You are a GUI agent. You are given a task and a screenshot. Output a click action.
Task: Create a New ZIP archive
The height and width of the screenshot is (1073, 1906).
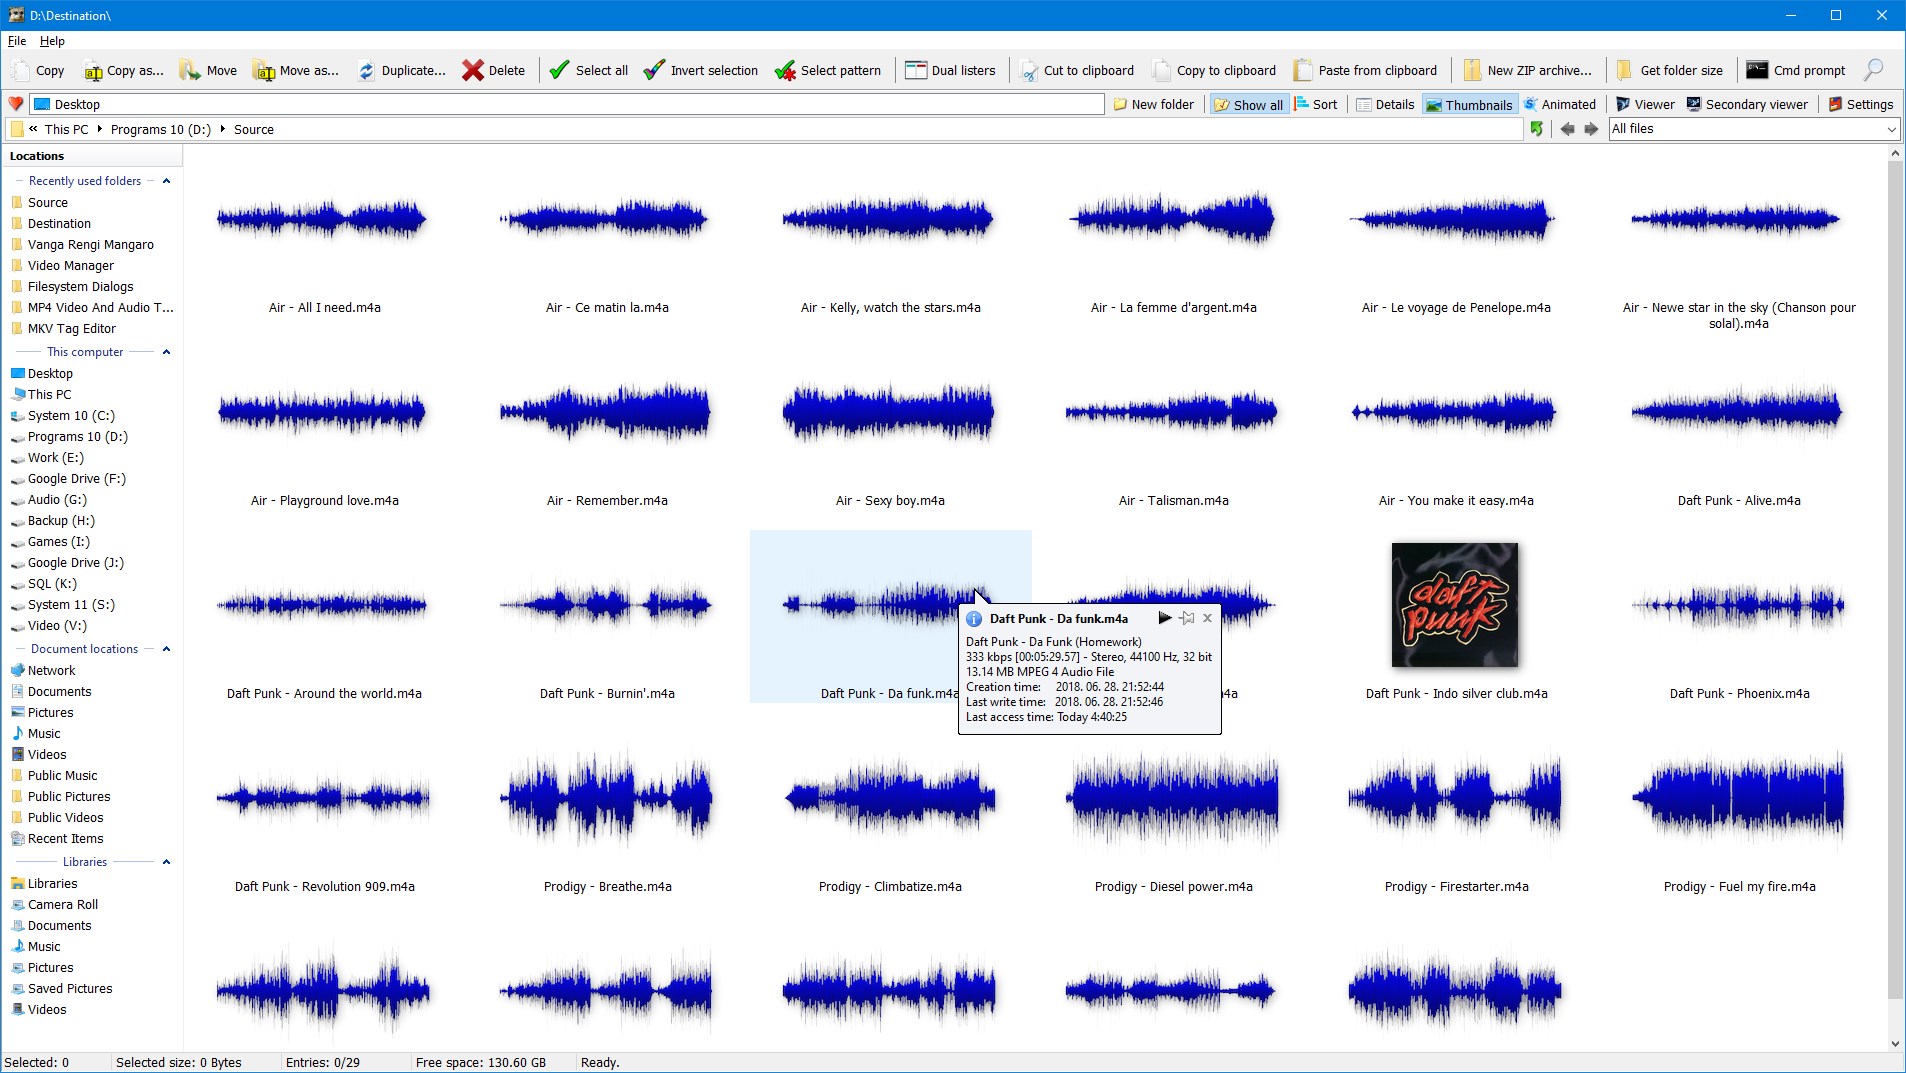click(1527, 70)
